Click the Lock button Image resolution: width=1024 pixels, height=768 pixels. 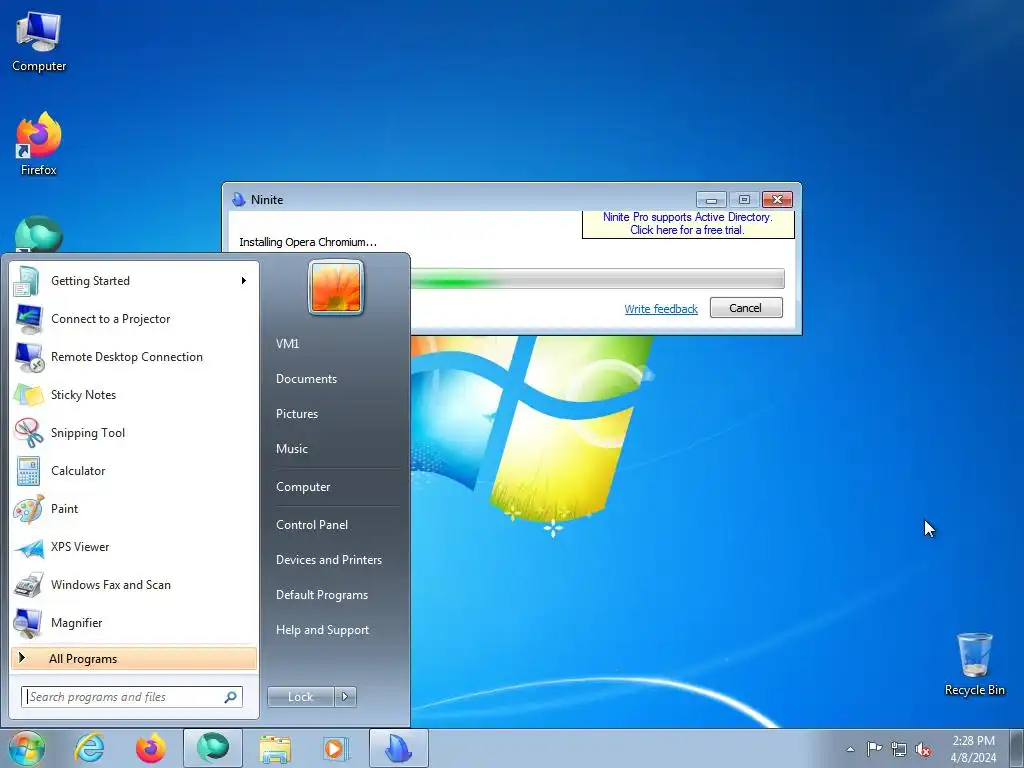pos(300,697)
